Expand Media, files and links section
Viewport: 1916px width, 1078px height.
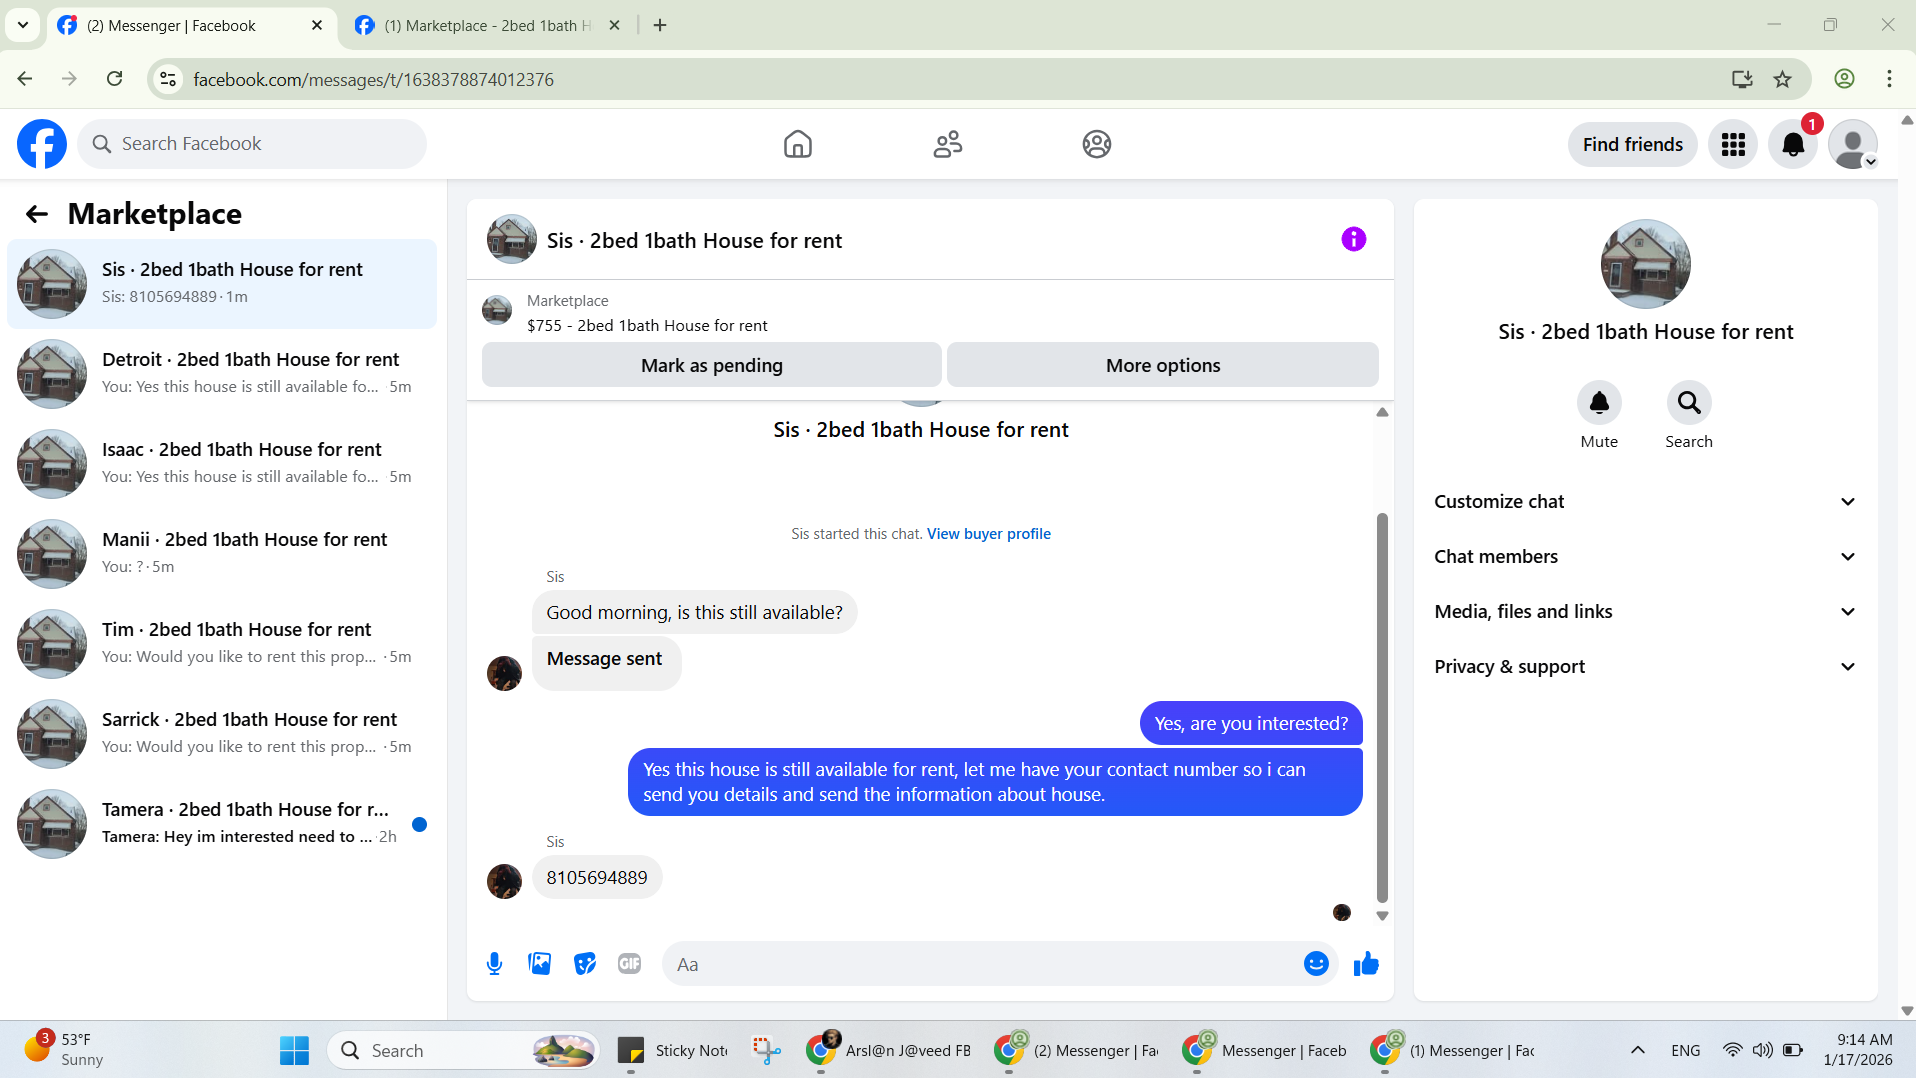(1645, 612)
